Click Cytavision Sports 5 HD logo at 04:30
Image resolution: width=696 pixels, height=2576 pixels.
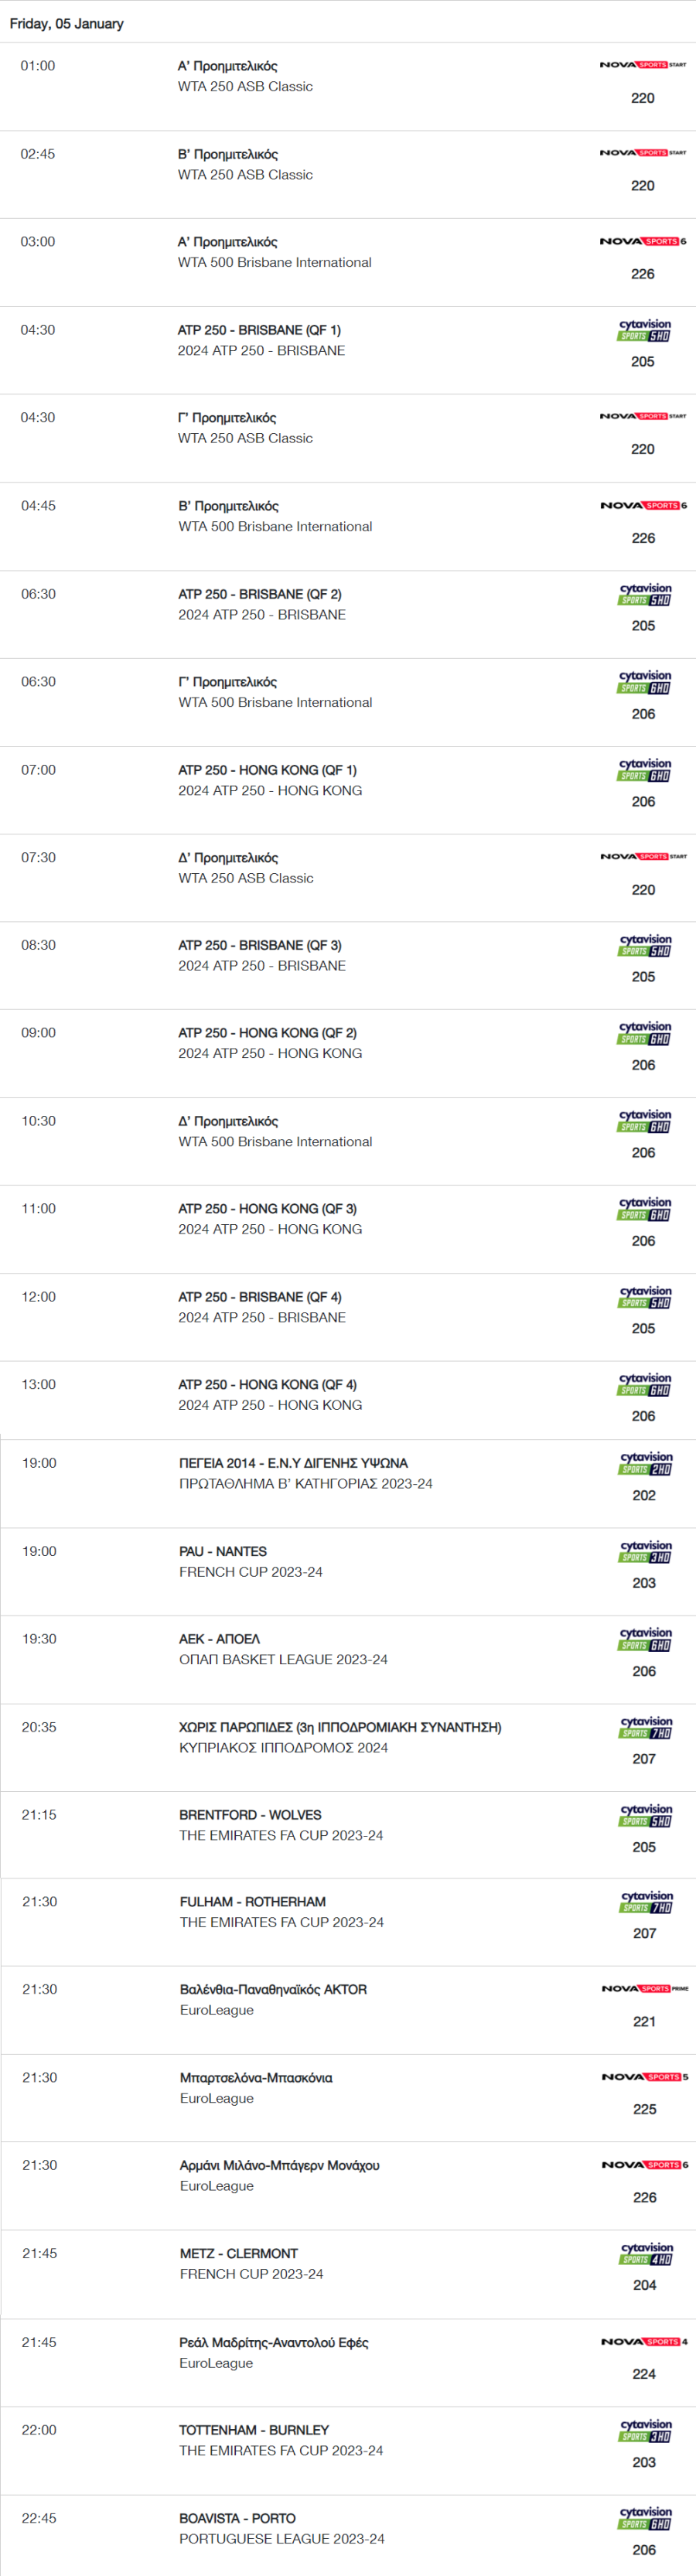(x=644, y=330)
